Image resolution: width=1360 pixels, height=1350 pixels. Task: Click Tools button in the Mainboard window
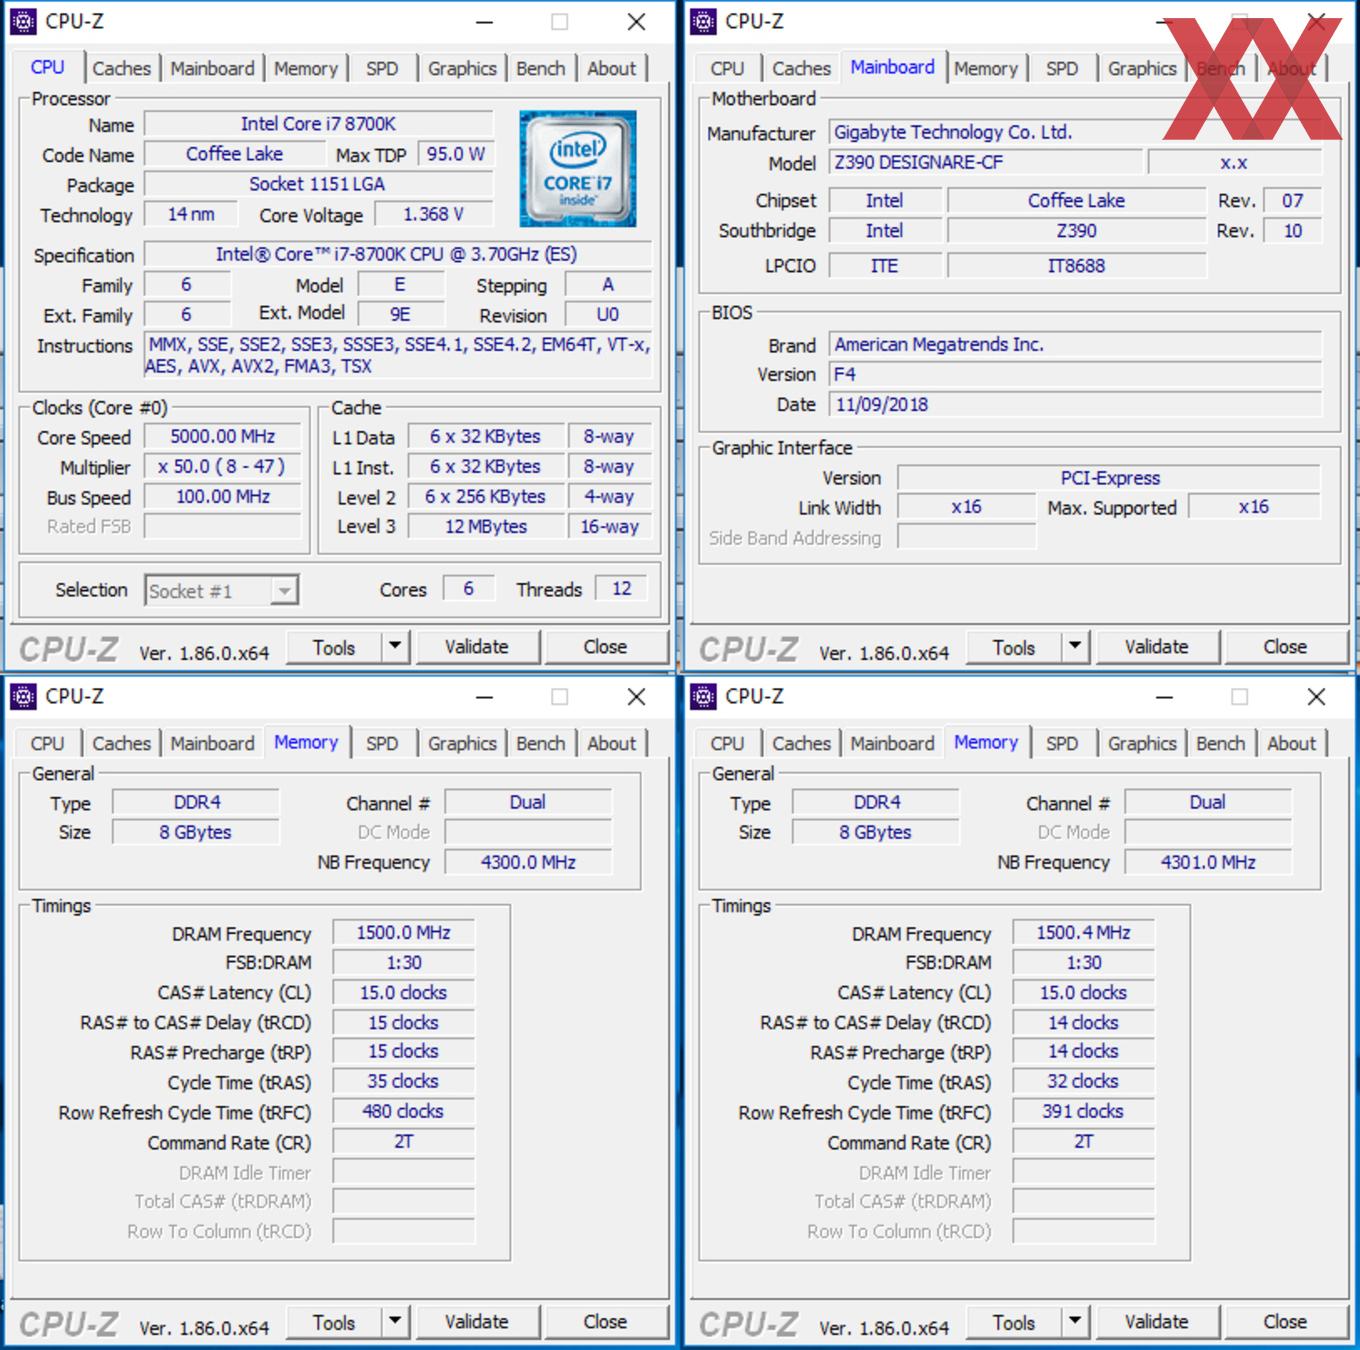point(1014,647)
